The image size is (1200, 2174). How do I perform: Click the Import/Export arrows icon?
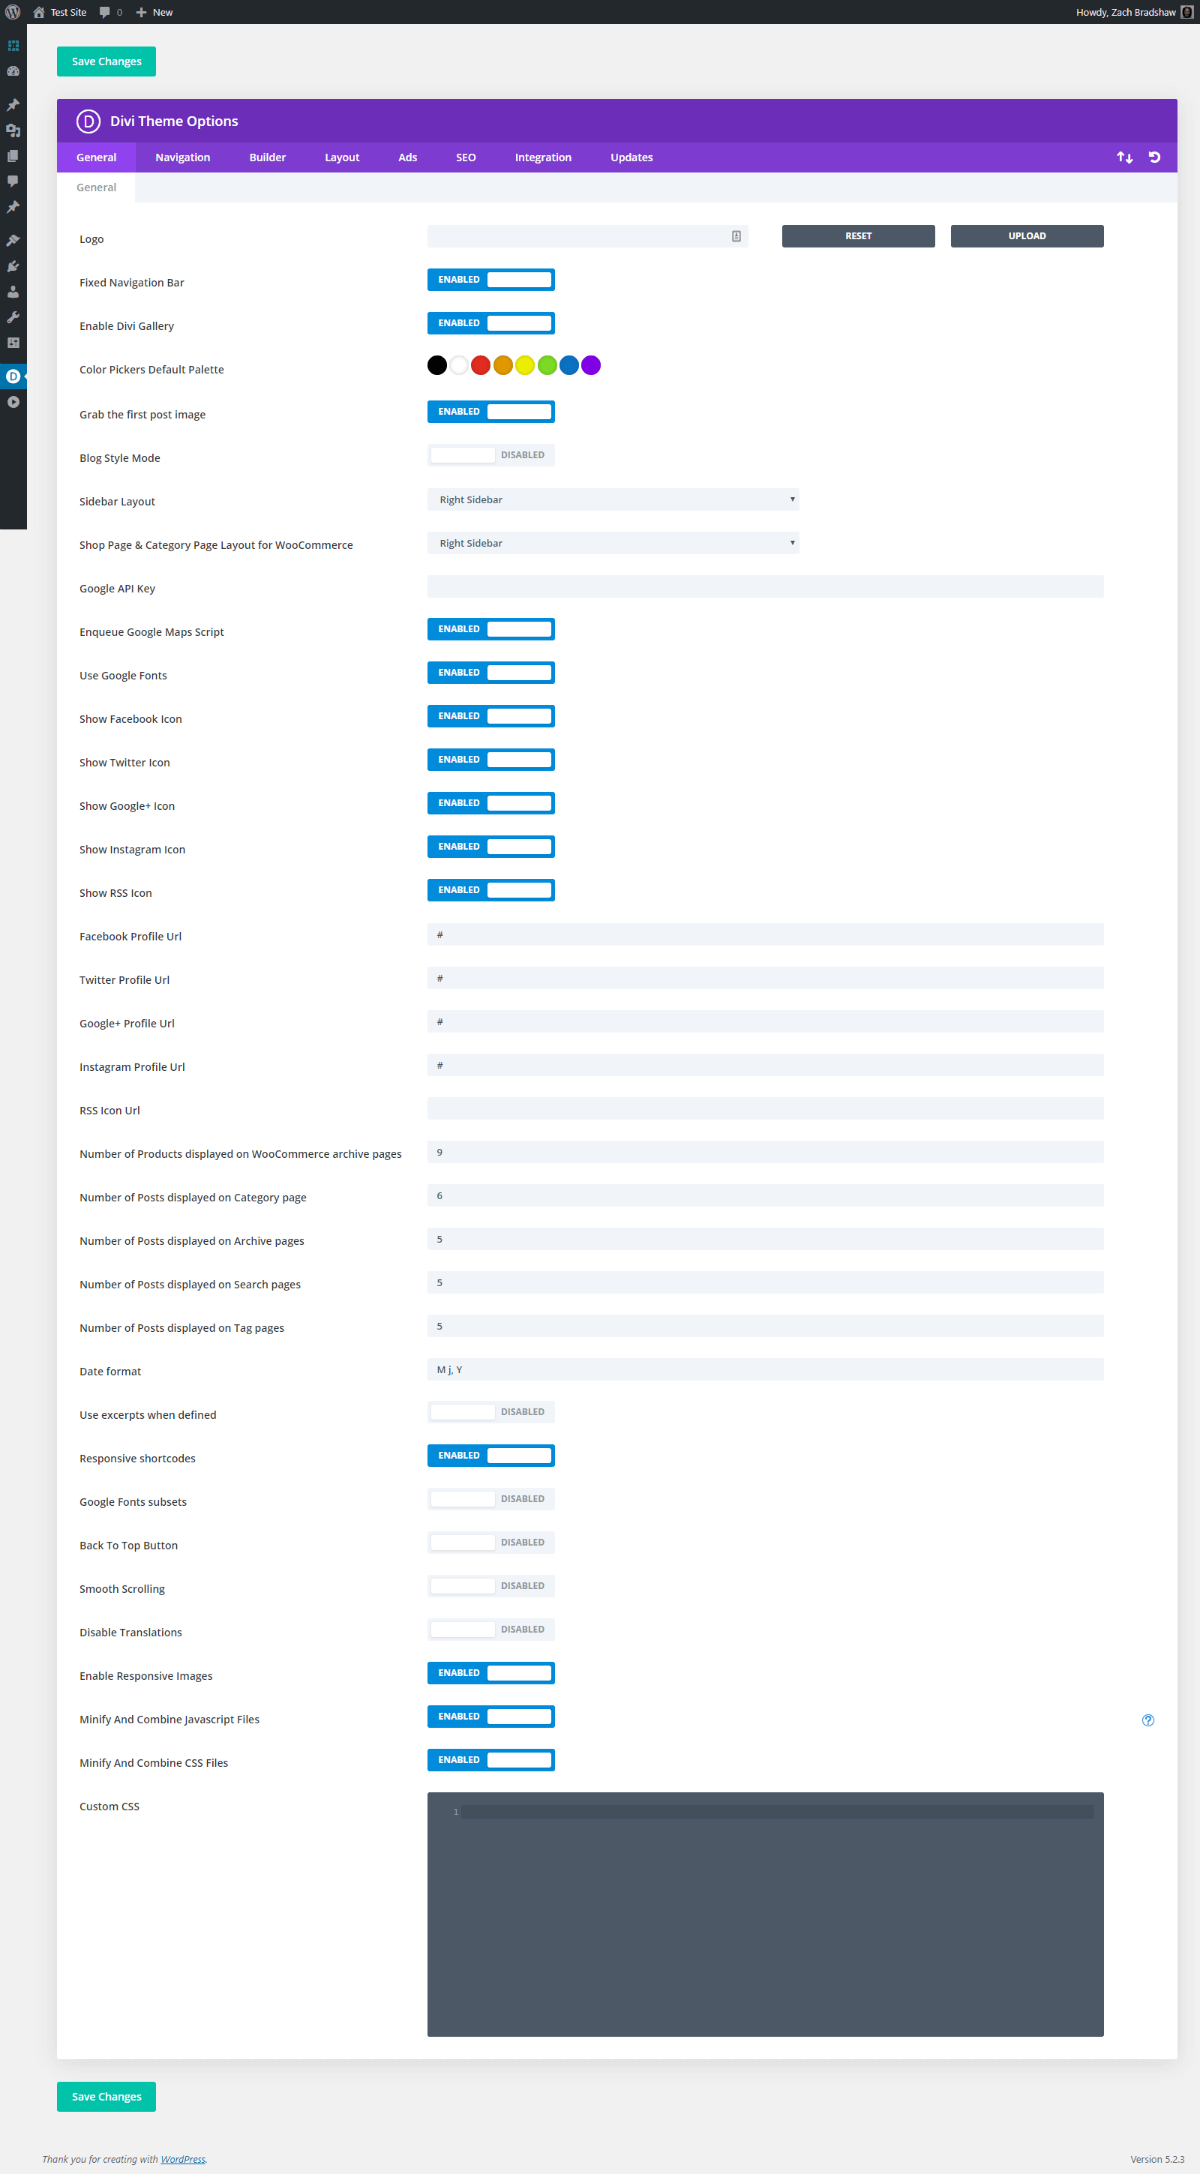tap(1125, 157)
